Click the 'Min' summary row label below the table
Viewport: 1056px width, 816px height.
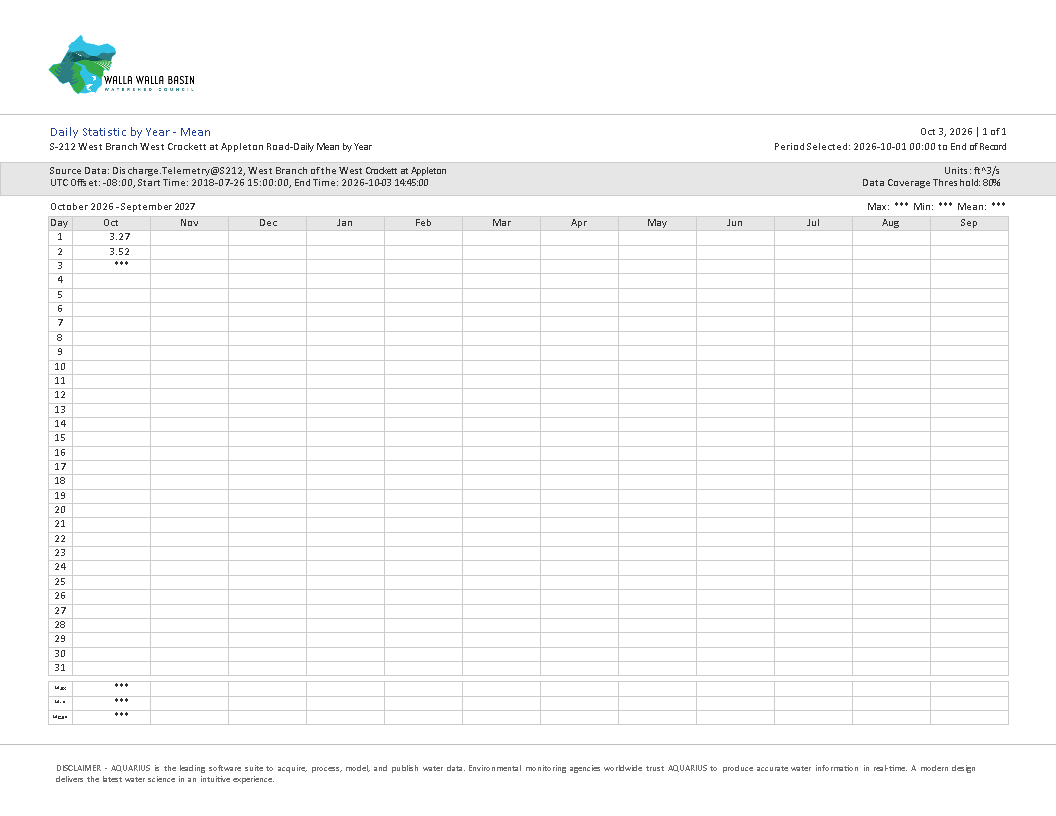[x=60, y=702]
